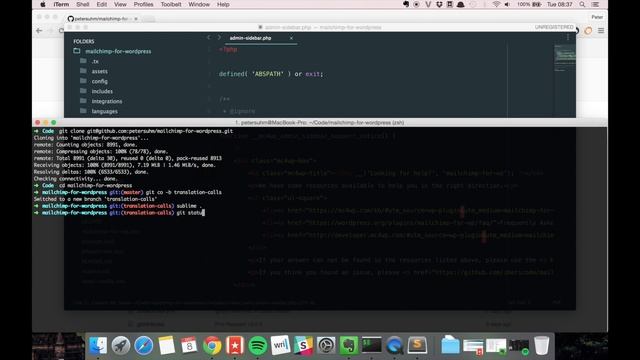
Task: Open the Wi-Fi status menu
Action: pos(496,4)
